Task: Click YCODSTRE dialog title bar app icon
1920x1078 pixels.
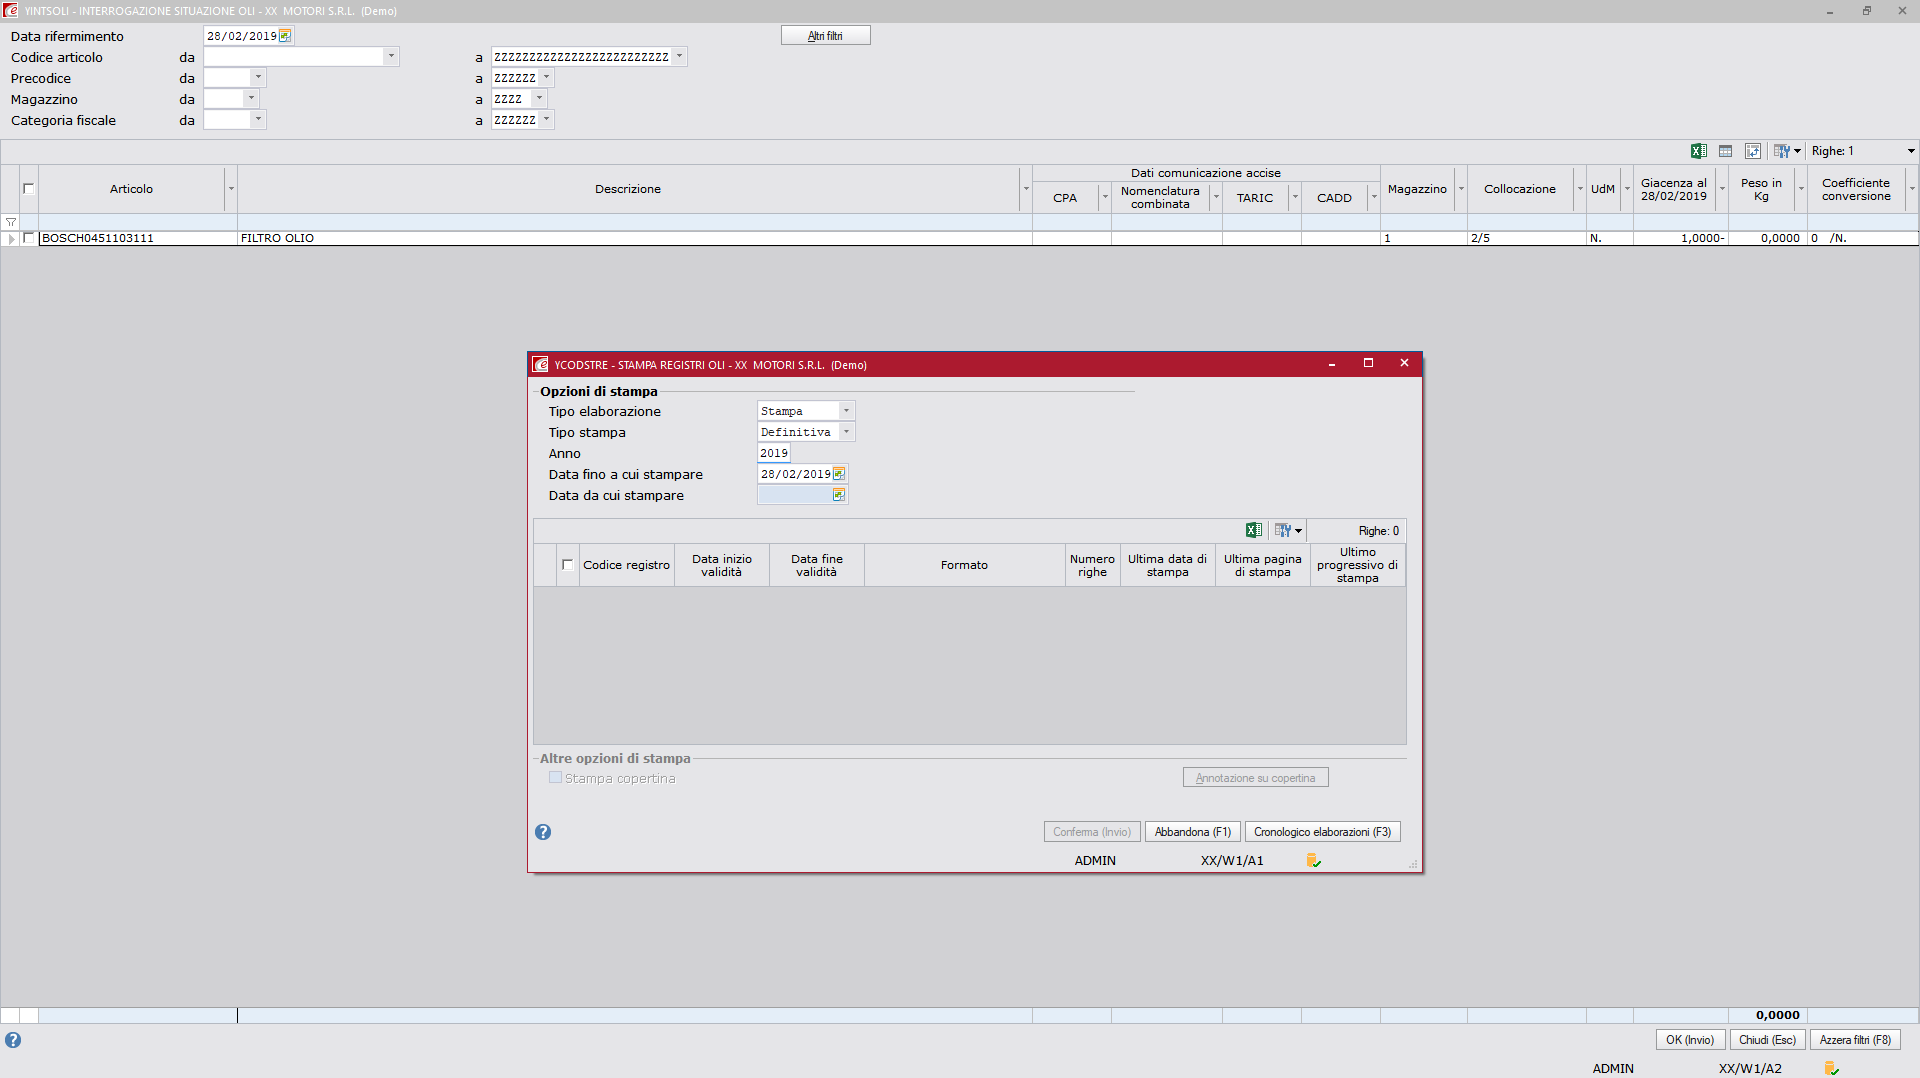Action: pos(540,364)
